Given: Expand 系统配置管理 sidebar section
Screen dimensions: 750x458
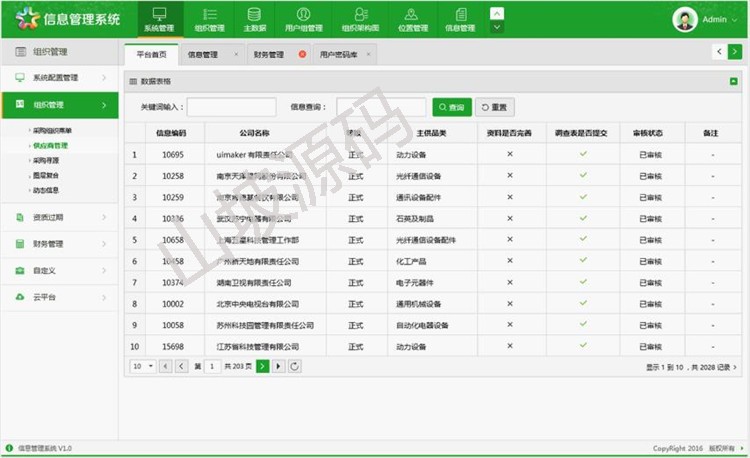Looking at the screenshot, I should (60, 77).
